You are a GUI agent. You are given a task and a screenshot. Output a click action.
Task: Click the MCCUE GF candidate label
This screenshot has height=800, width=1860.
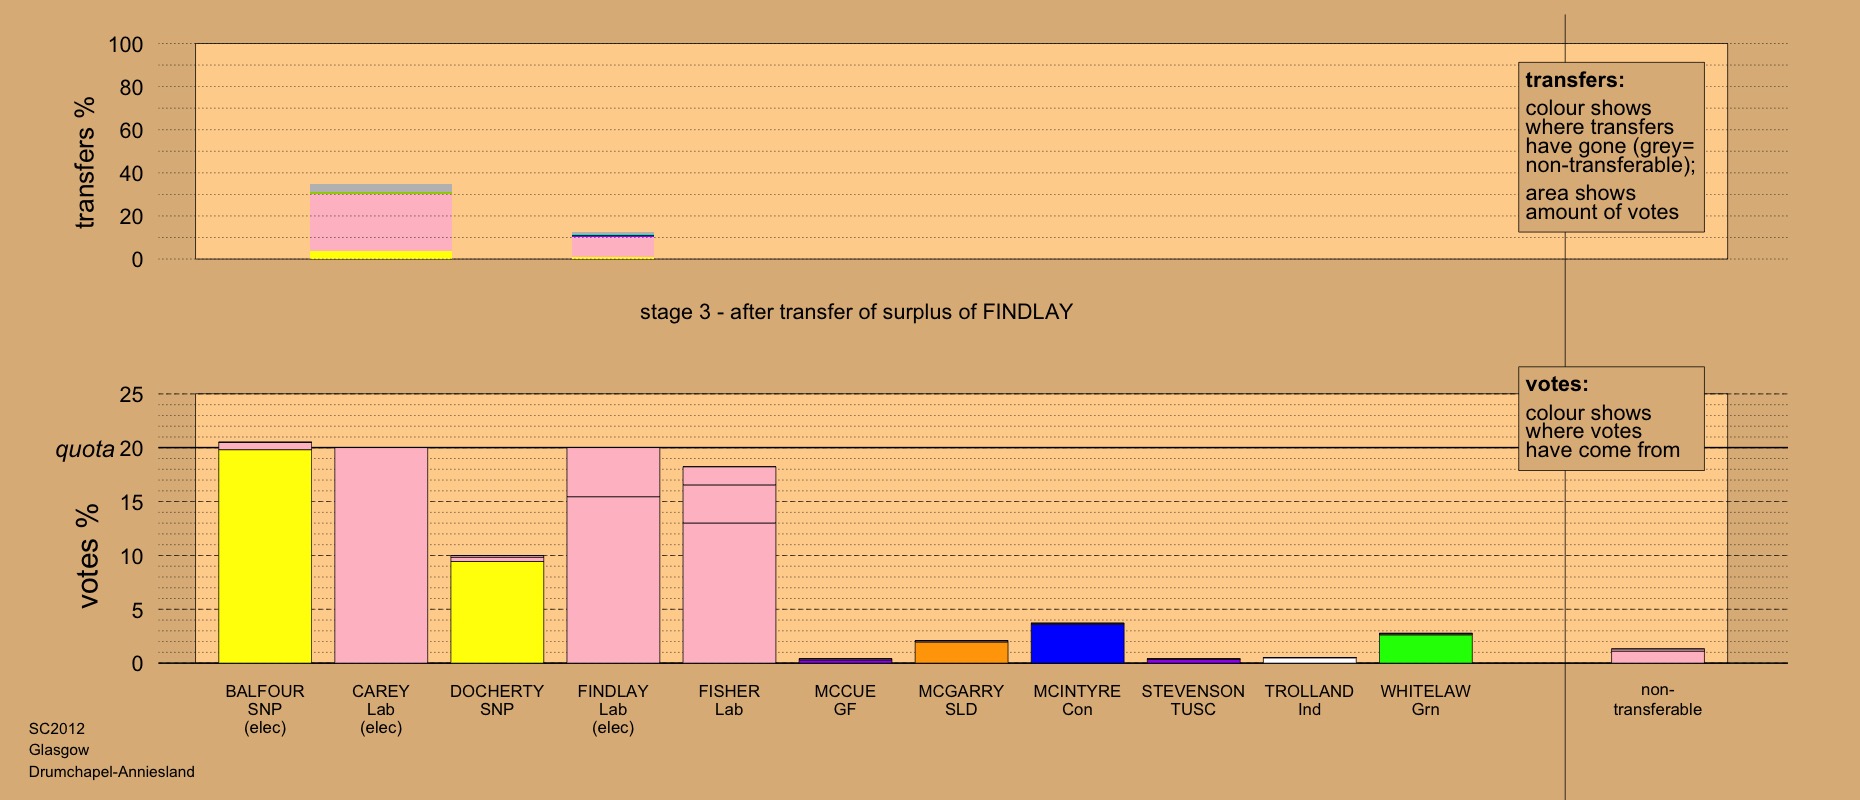click(845, 700)
